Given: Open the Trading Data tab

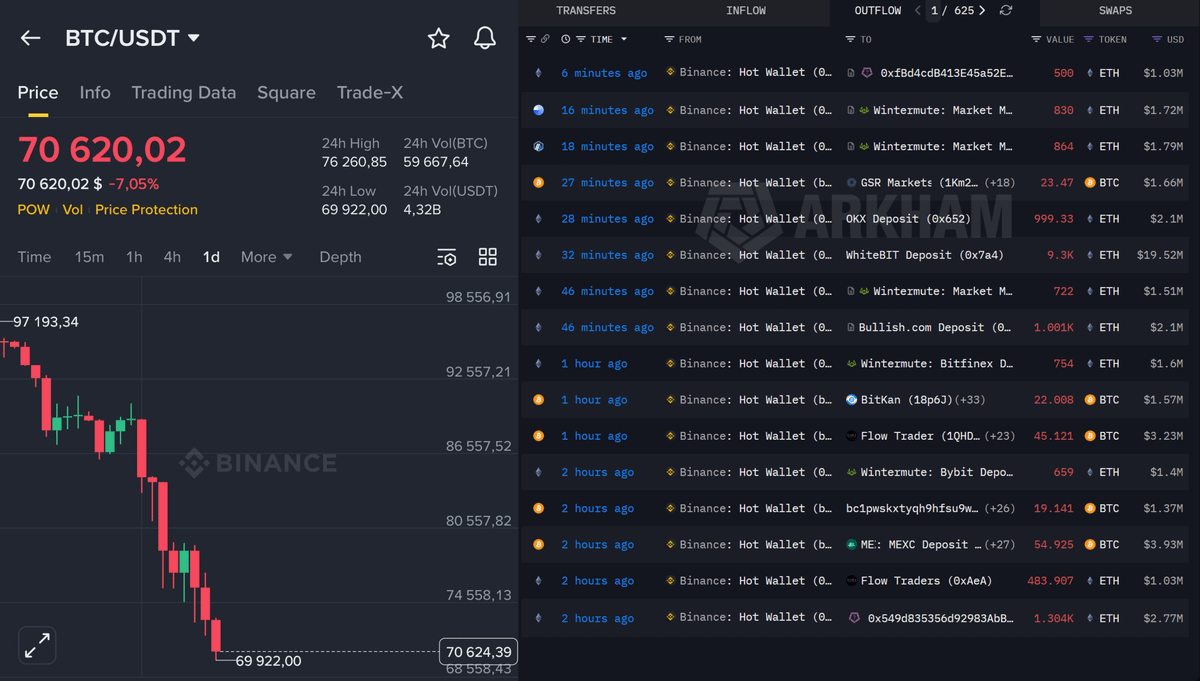Looking at the screenshot, I should 184,92.
